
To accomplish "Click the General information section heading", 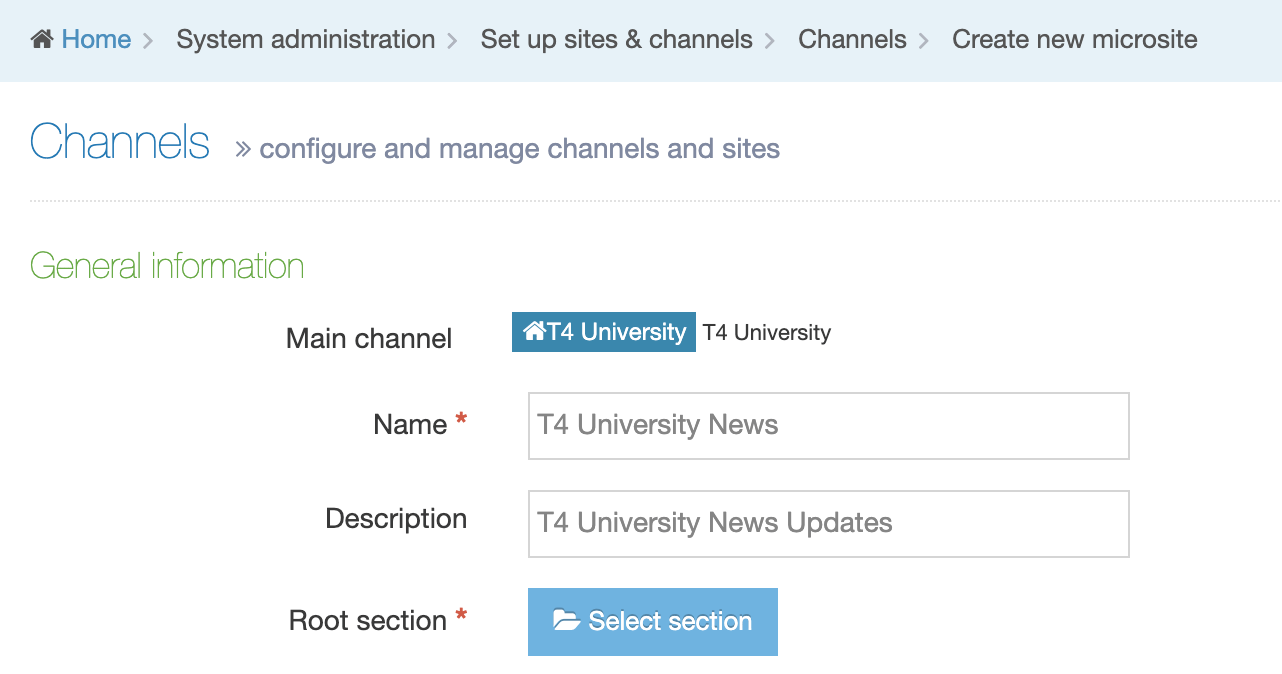I will (x=167, y=266).
